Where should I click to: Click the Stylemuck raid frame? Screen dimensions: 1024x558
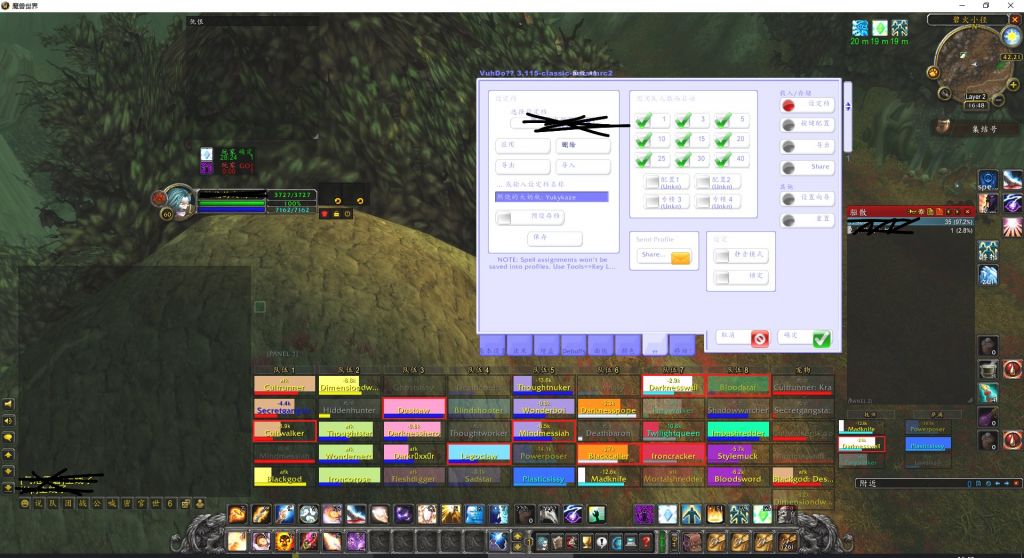pyautogui.click(x=737, y=454)
